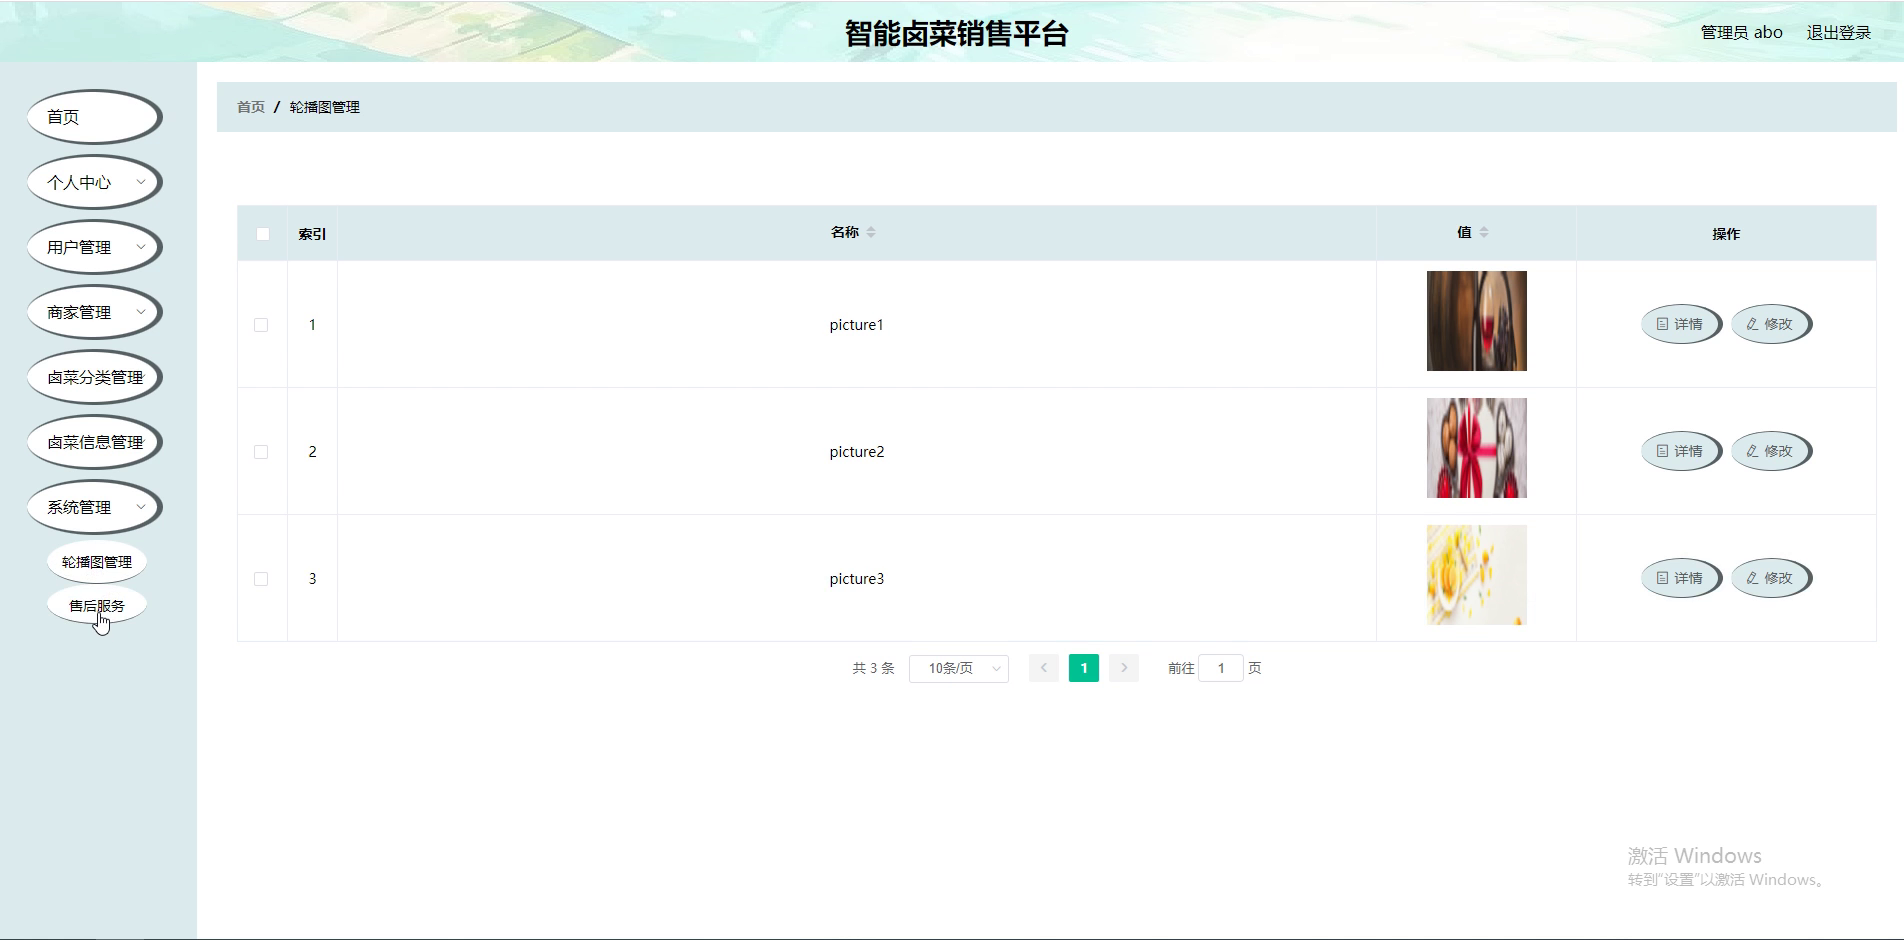Sort table by 值 column arrows
Screen dimensions: 1904x940
[x=1484, y=232]
